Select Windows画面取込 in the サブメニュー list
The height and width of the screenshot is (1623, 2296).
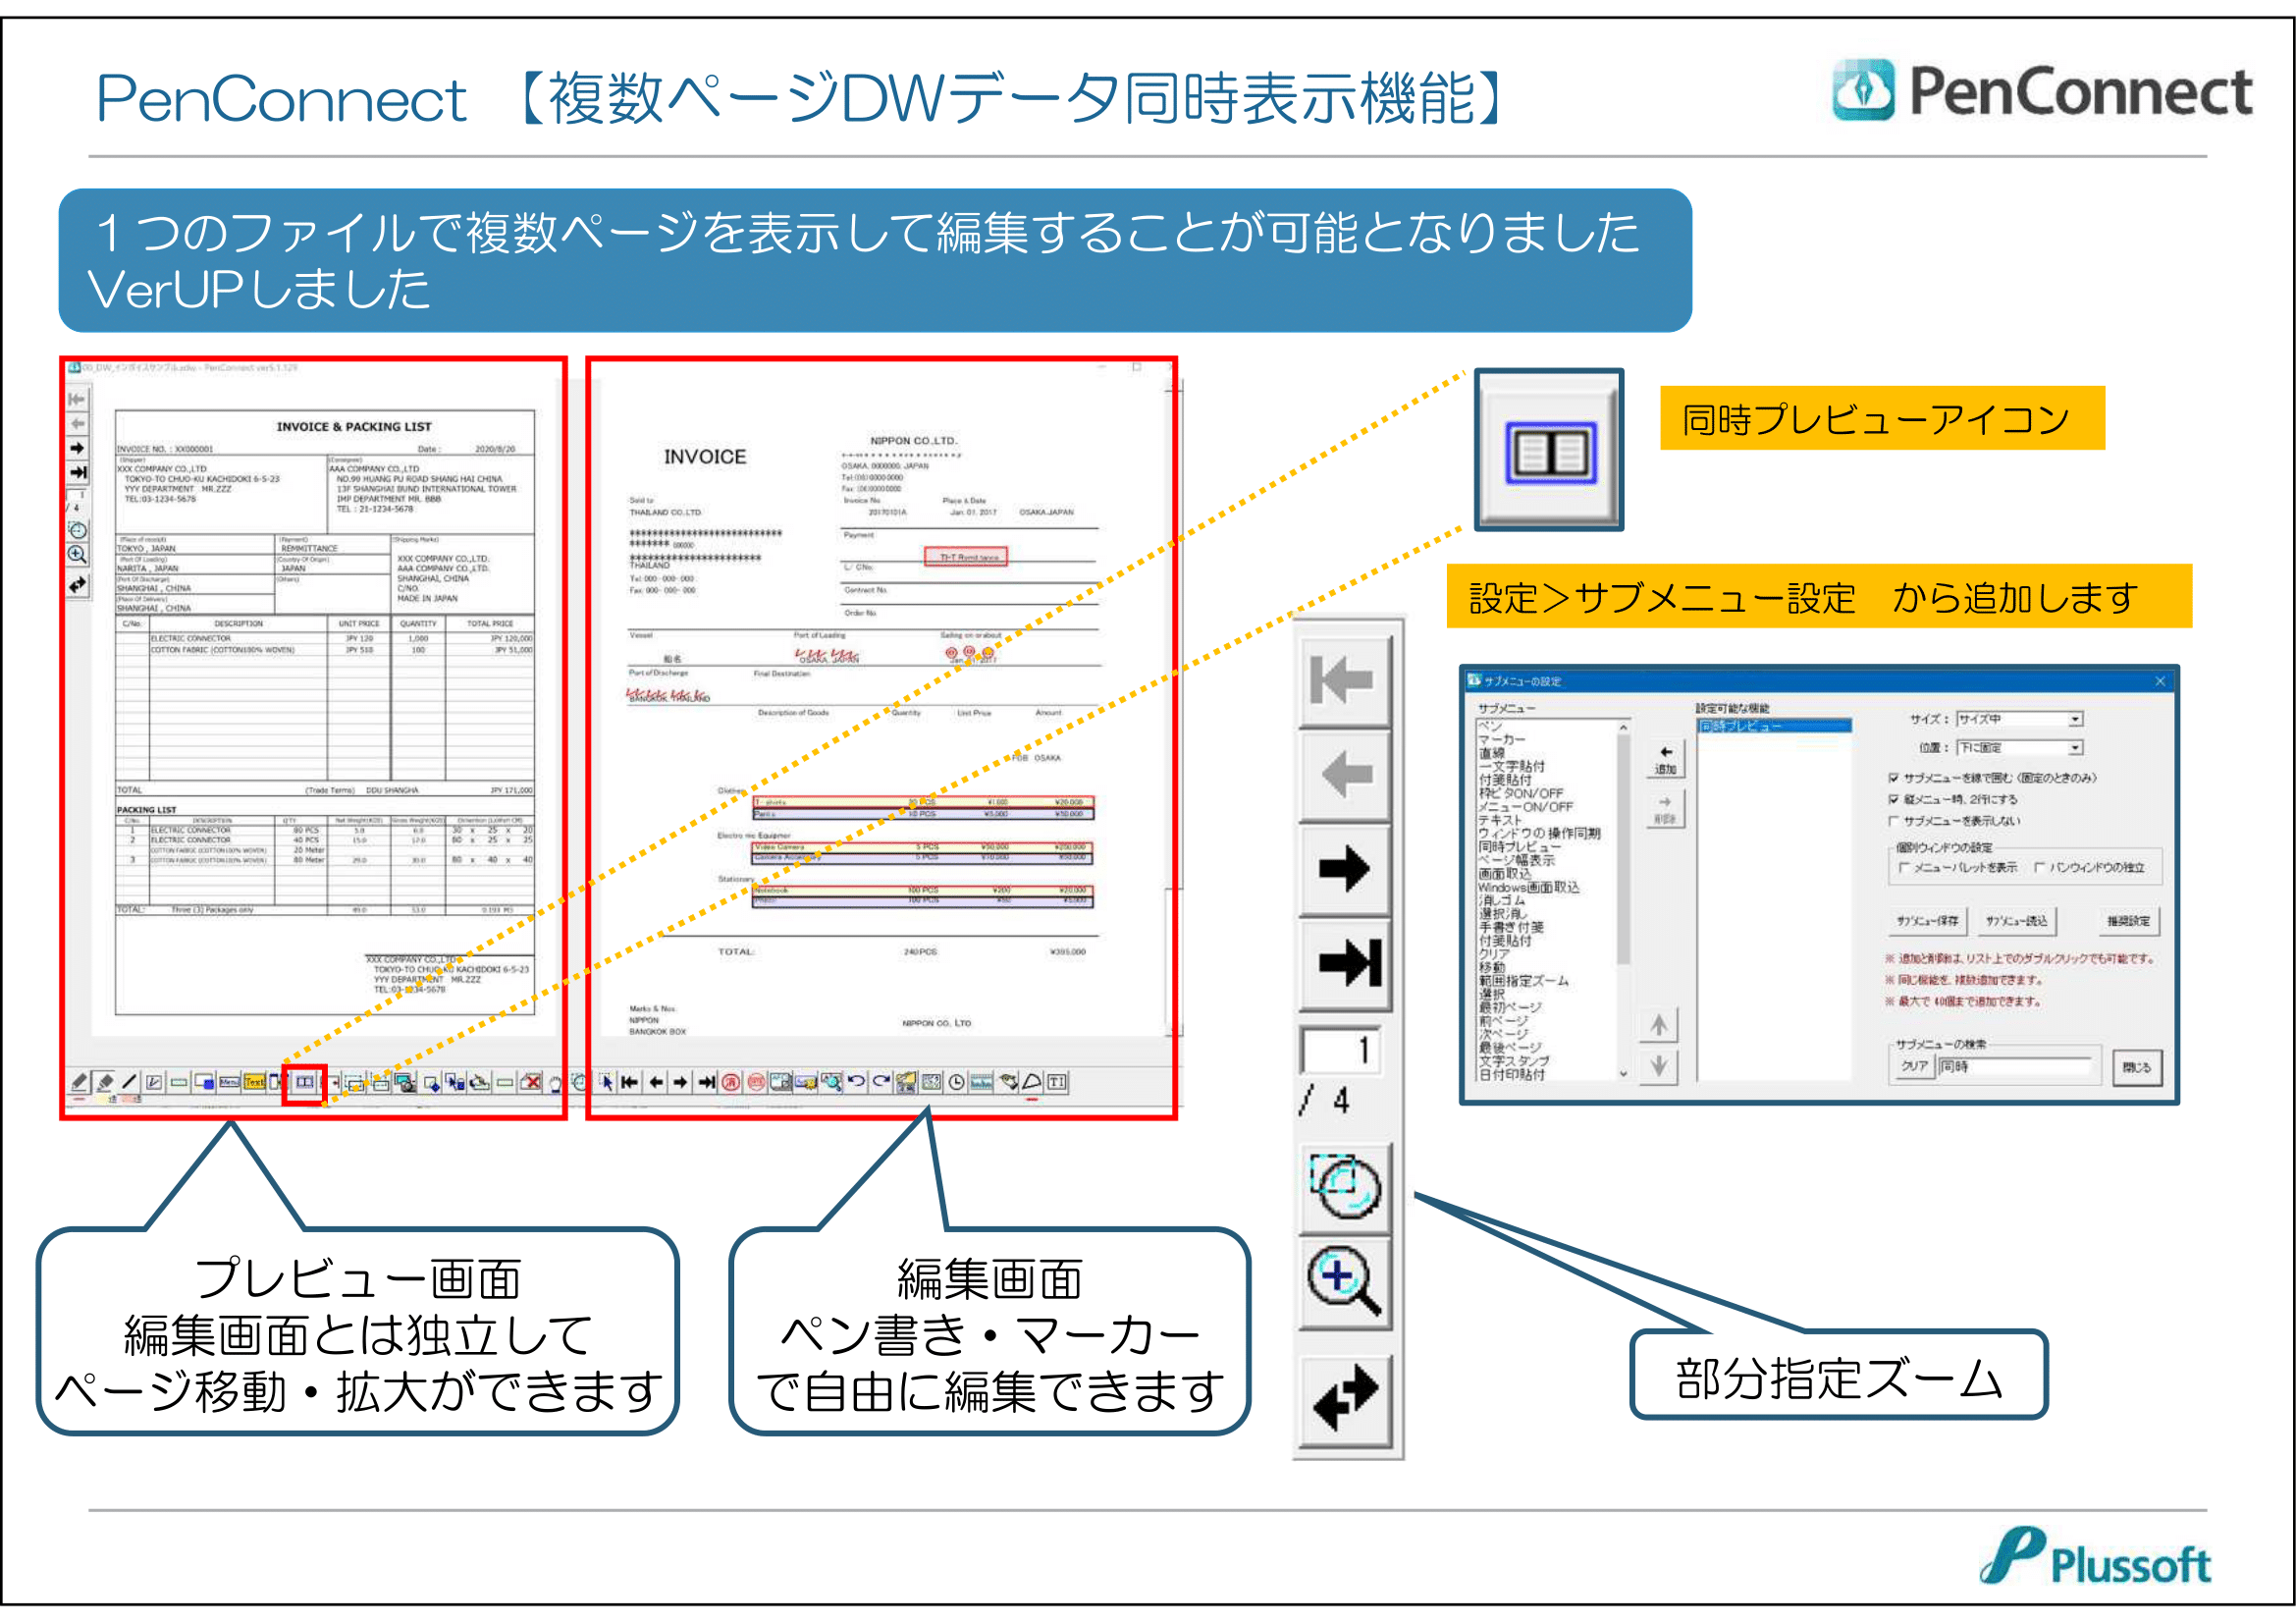1530,888
